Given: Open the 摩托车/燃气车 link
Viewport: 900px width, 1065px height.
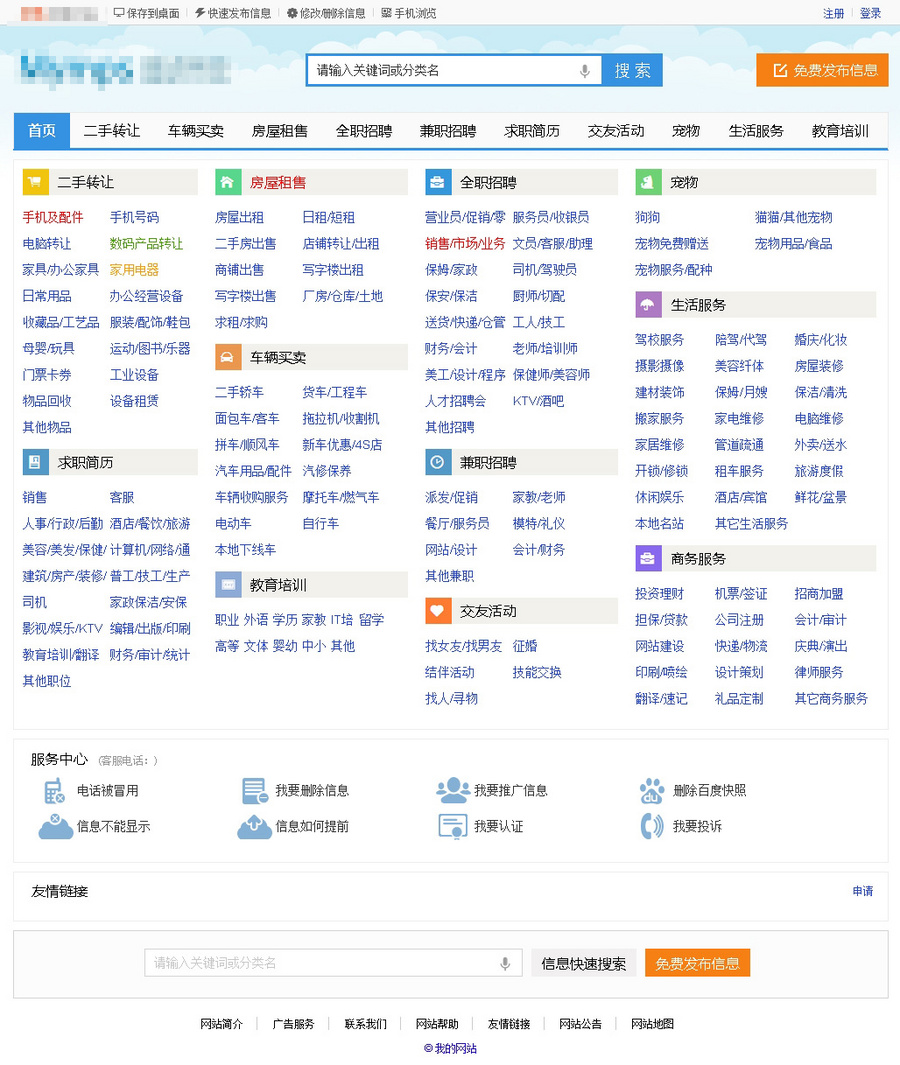Looking at the screenshot, I should [341, 497].
